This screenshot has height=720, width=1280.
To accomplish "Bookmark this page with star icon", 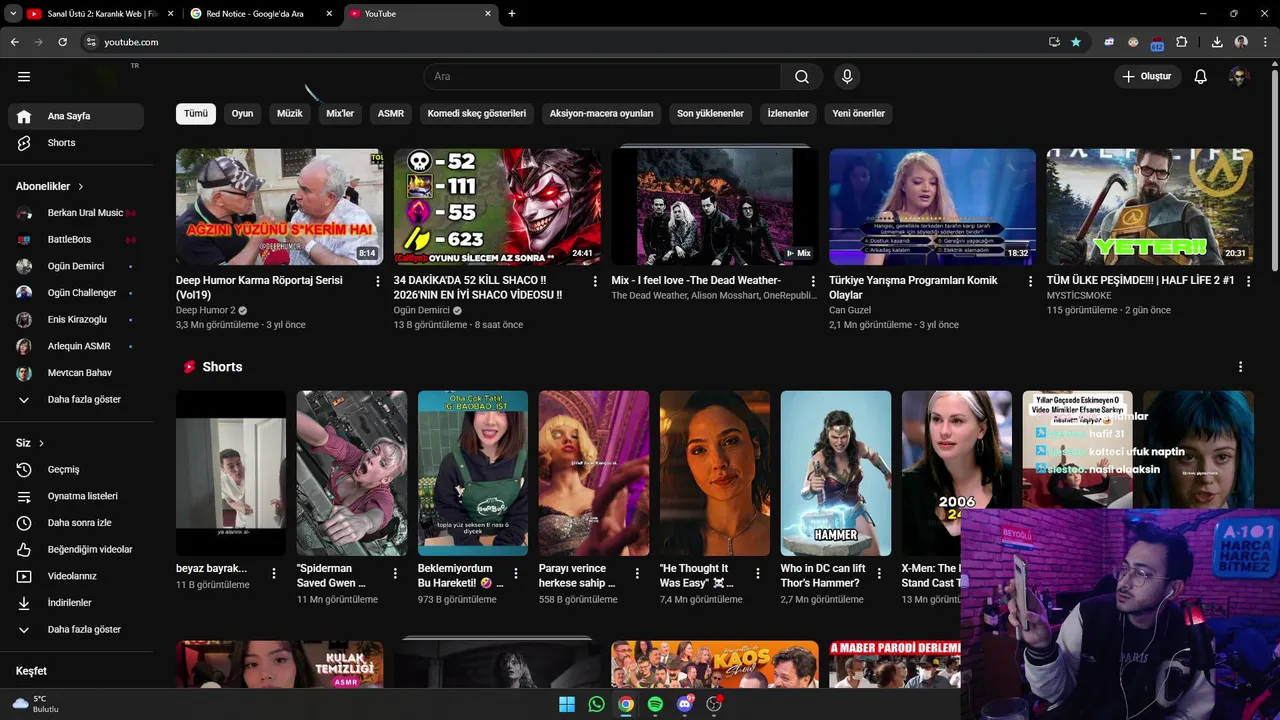I will coord(1076,42).
